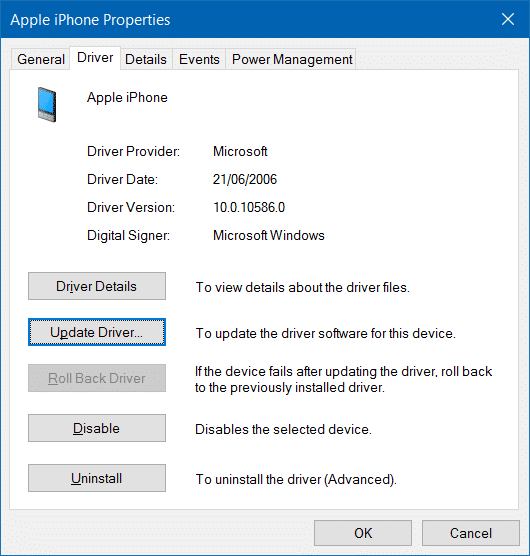Click "To uninstall the driver (Advanced)." text
Screen dimensions: 530x556
(x=296, y=479)
